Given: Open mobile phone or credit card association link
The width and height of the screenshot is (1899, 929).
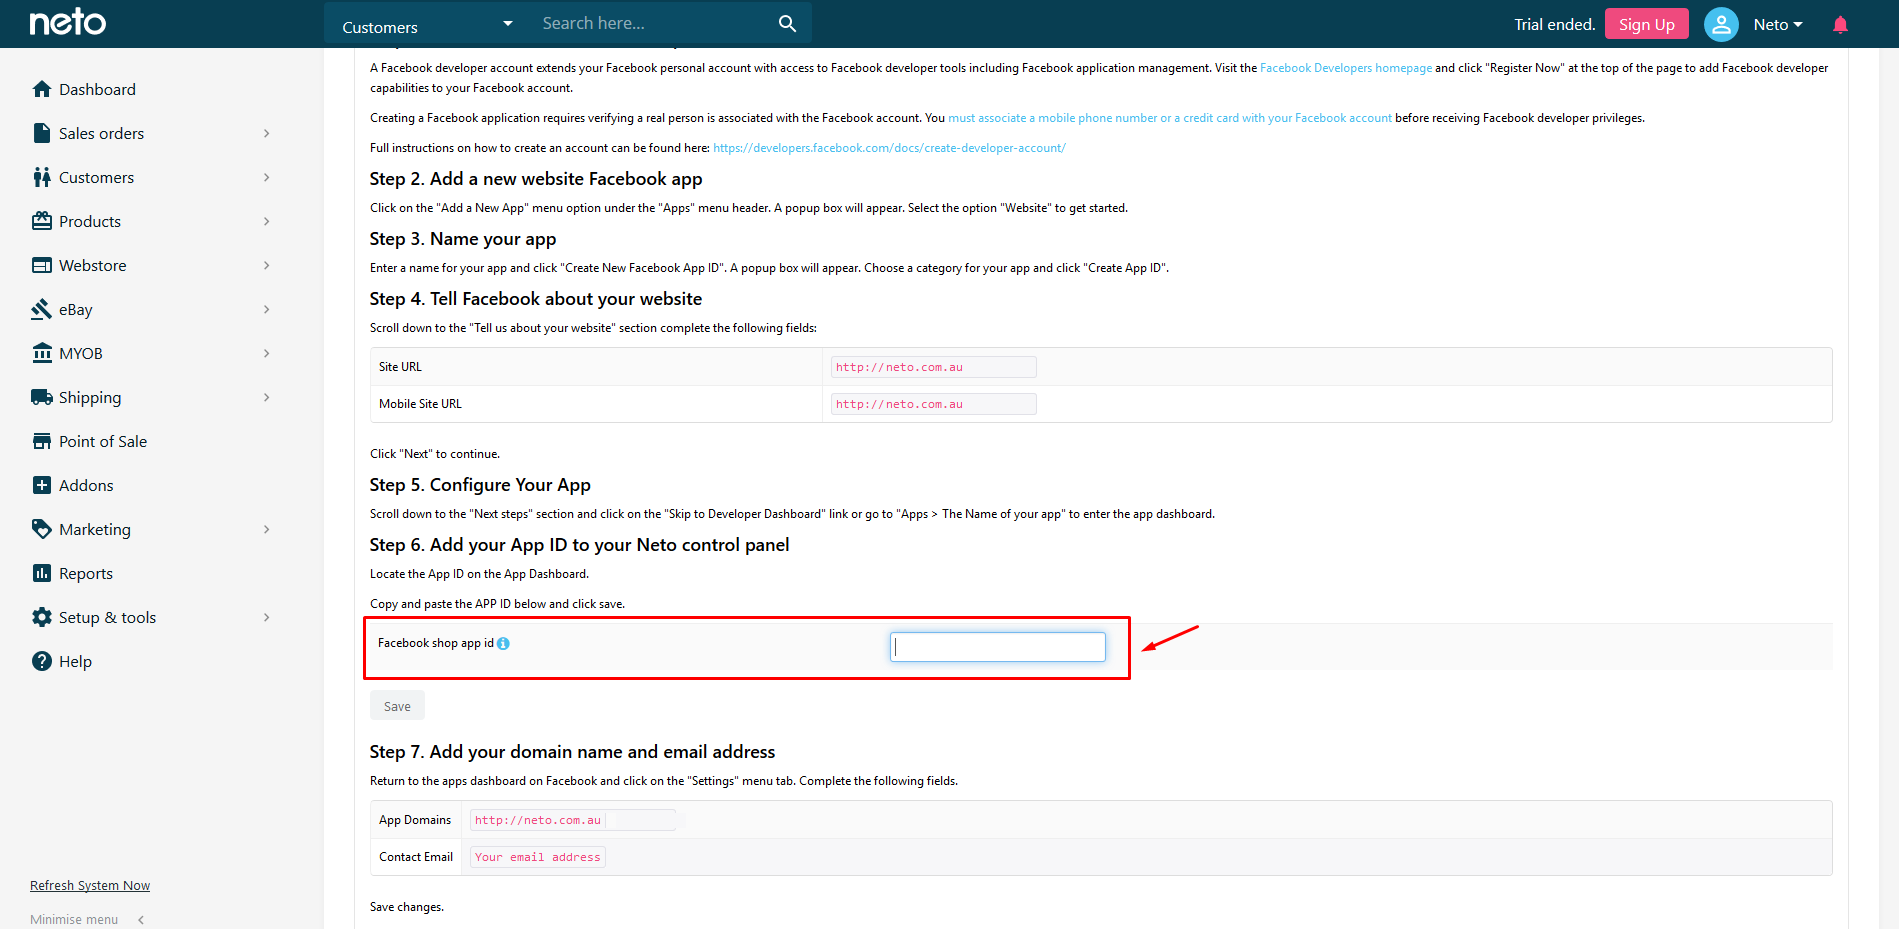Looking at the screenshot, I should pos(1170,118).
